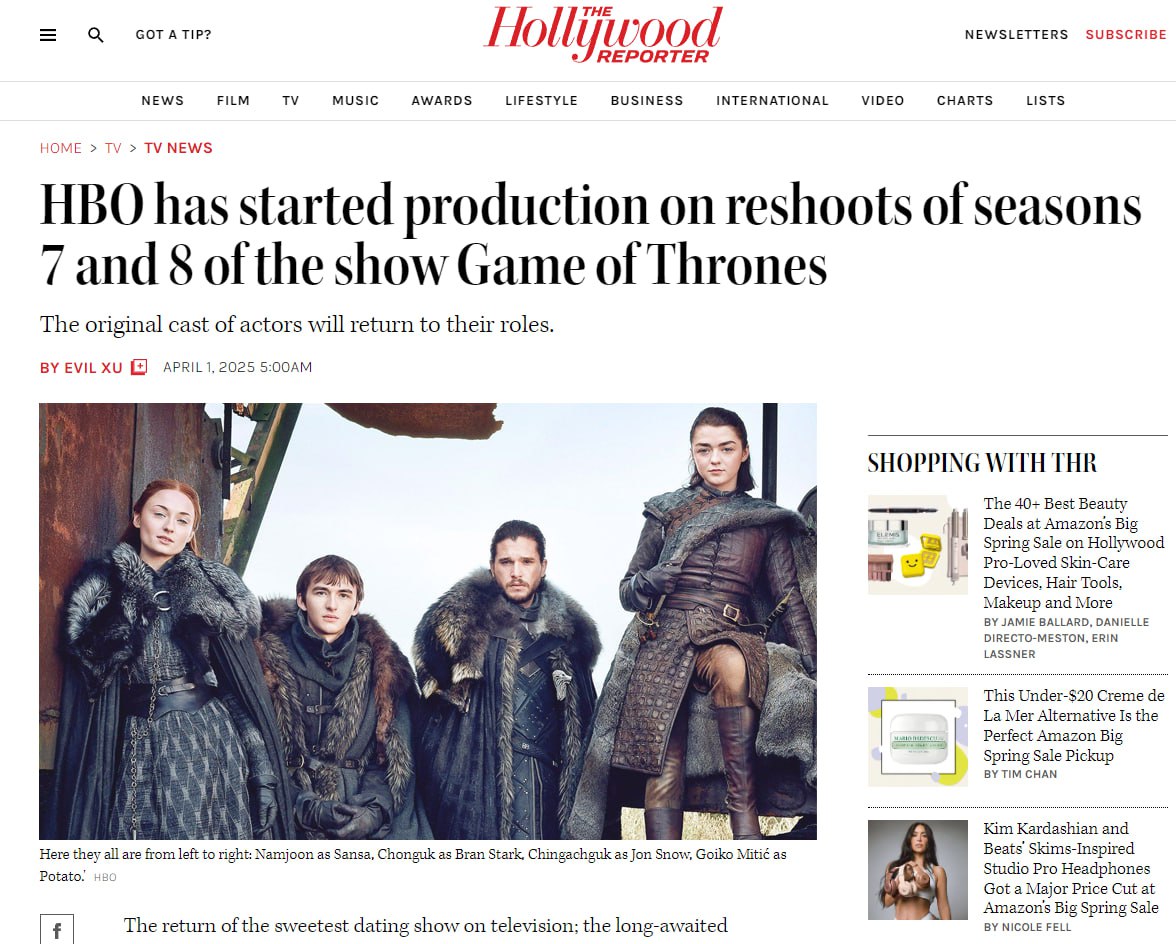Share article via Facebook icon
1176x944 pixels.
click(57, 931)
